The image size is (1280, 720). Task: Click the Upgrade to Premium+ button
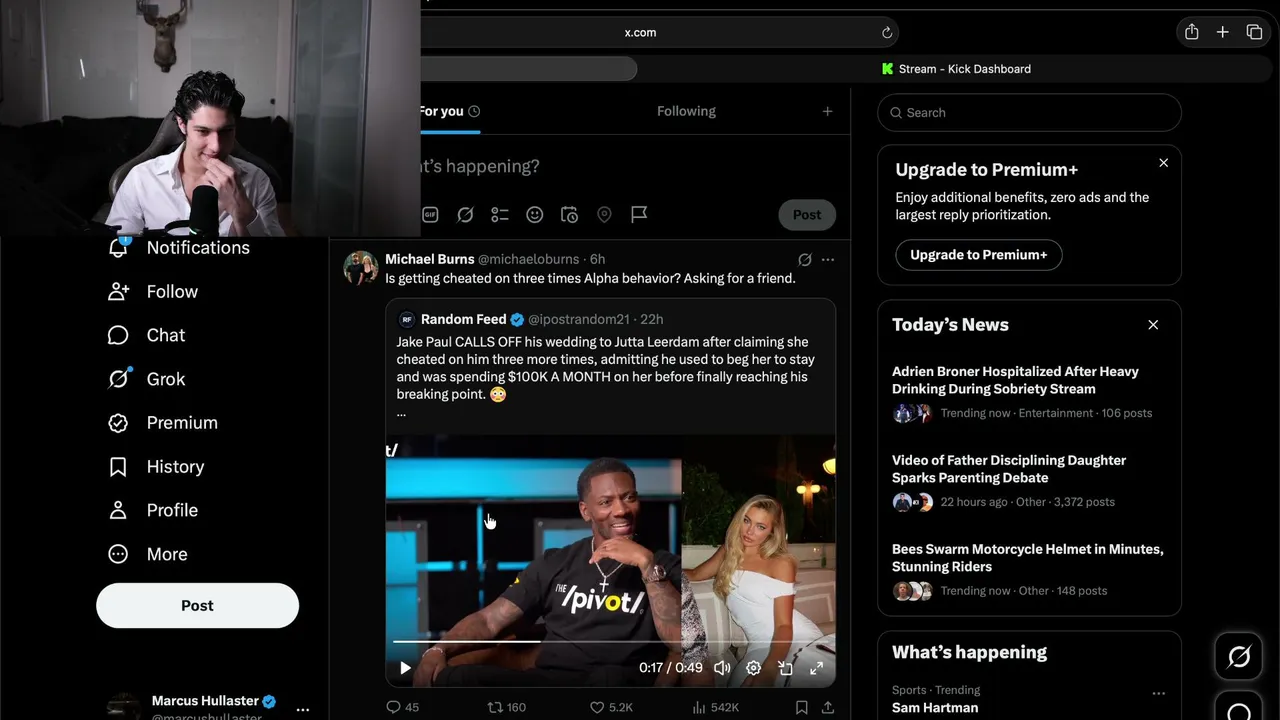[979, 255]
